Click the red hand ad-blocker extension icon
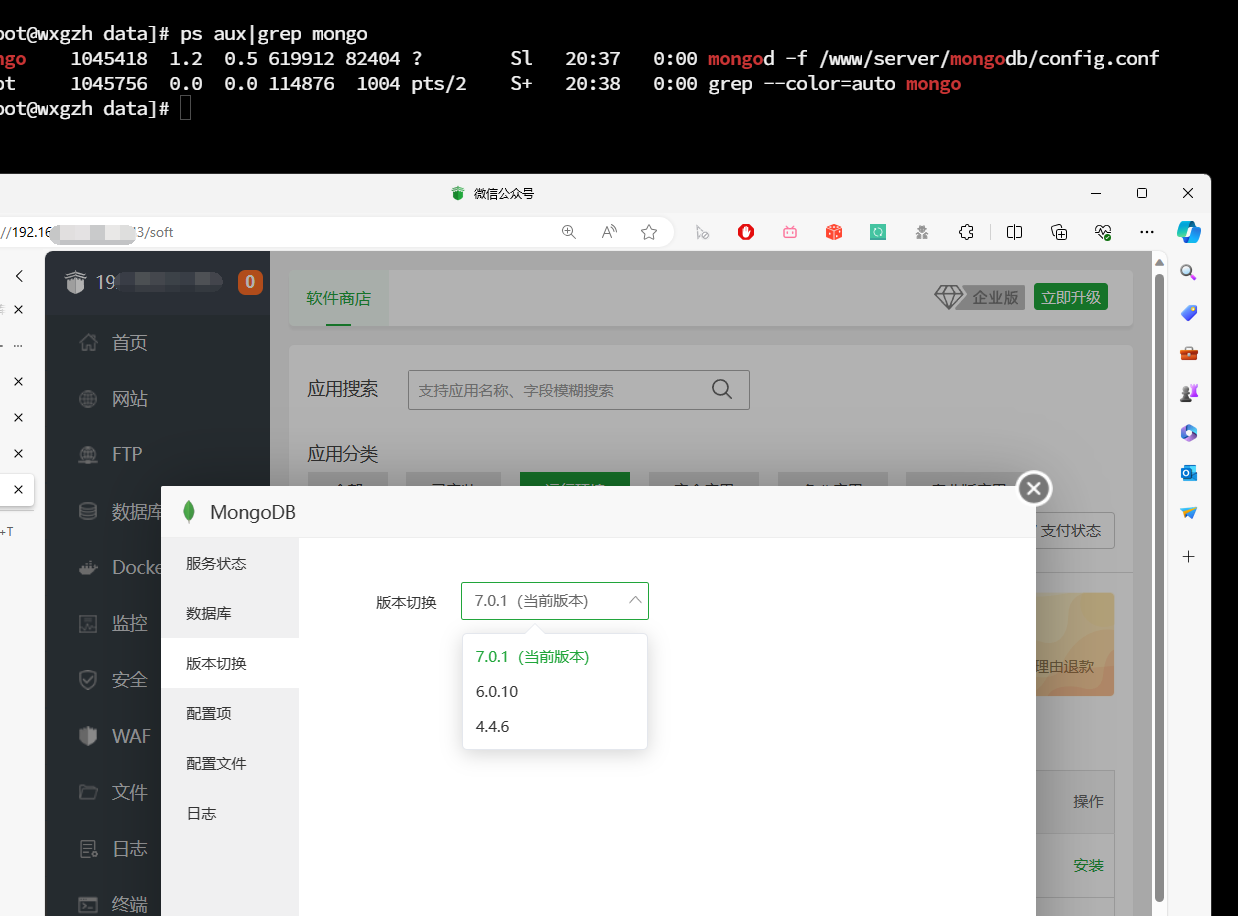 (746, 232)
